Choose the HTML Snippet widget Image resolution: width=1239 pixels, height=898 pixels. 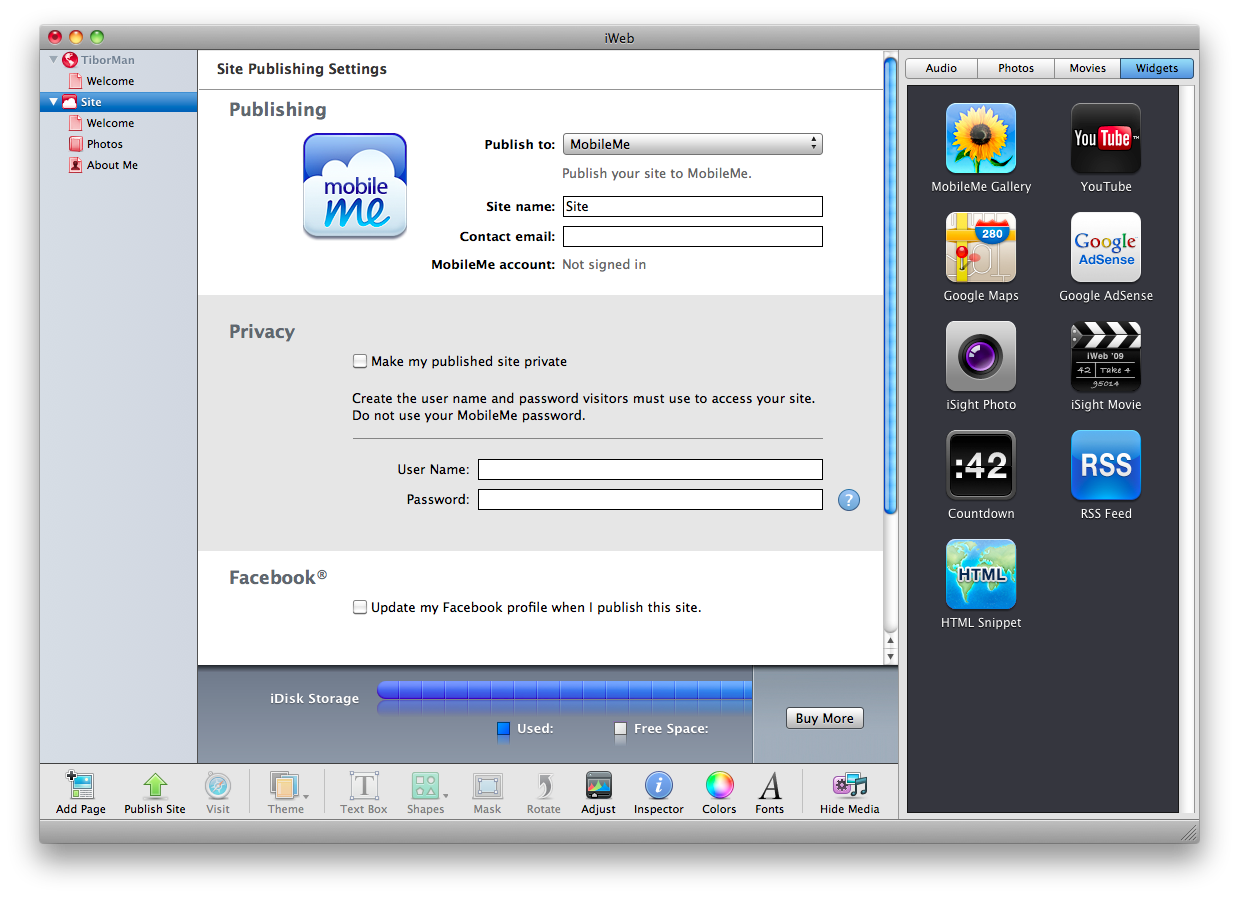(x=981, y=575)
